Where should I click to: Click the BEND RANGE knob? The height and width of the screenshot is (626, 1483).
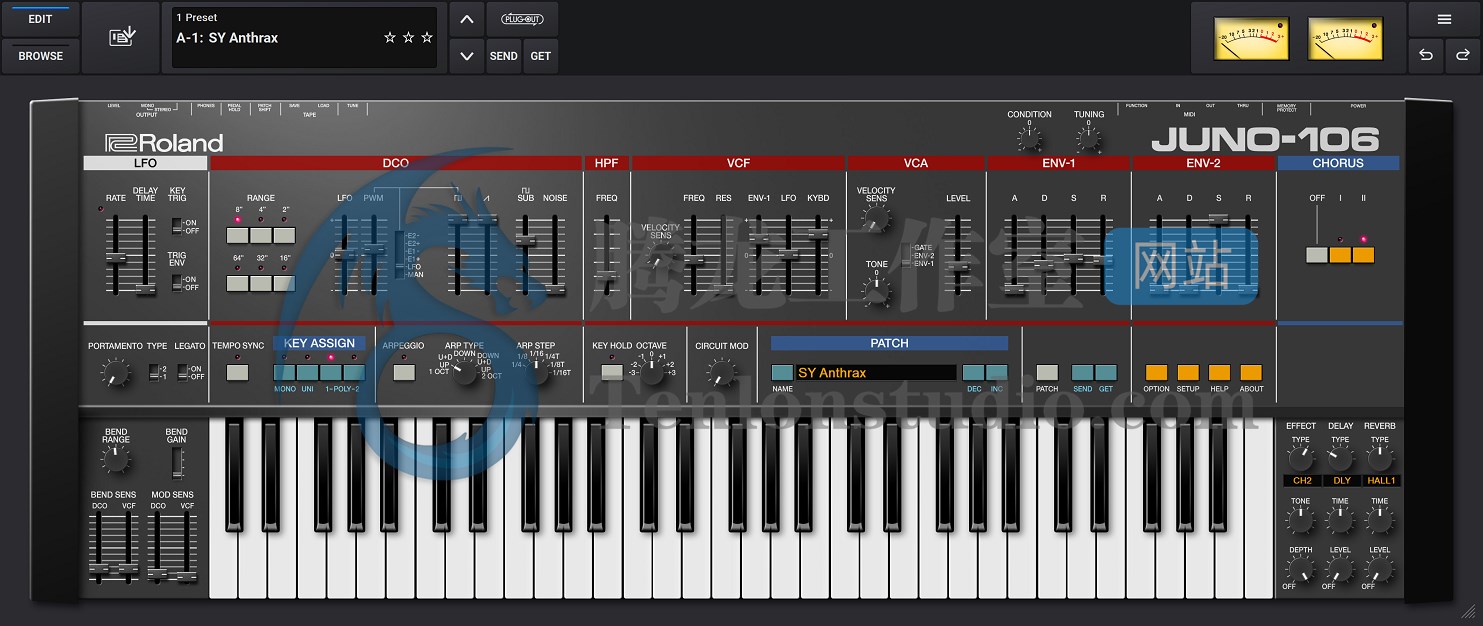115,460
